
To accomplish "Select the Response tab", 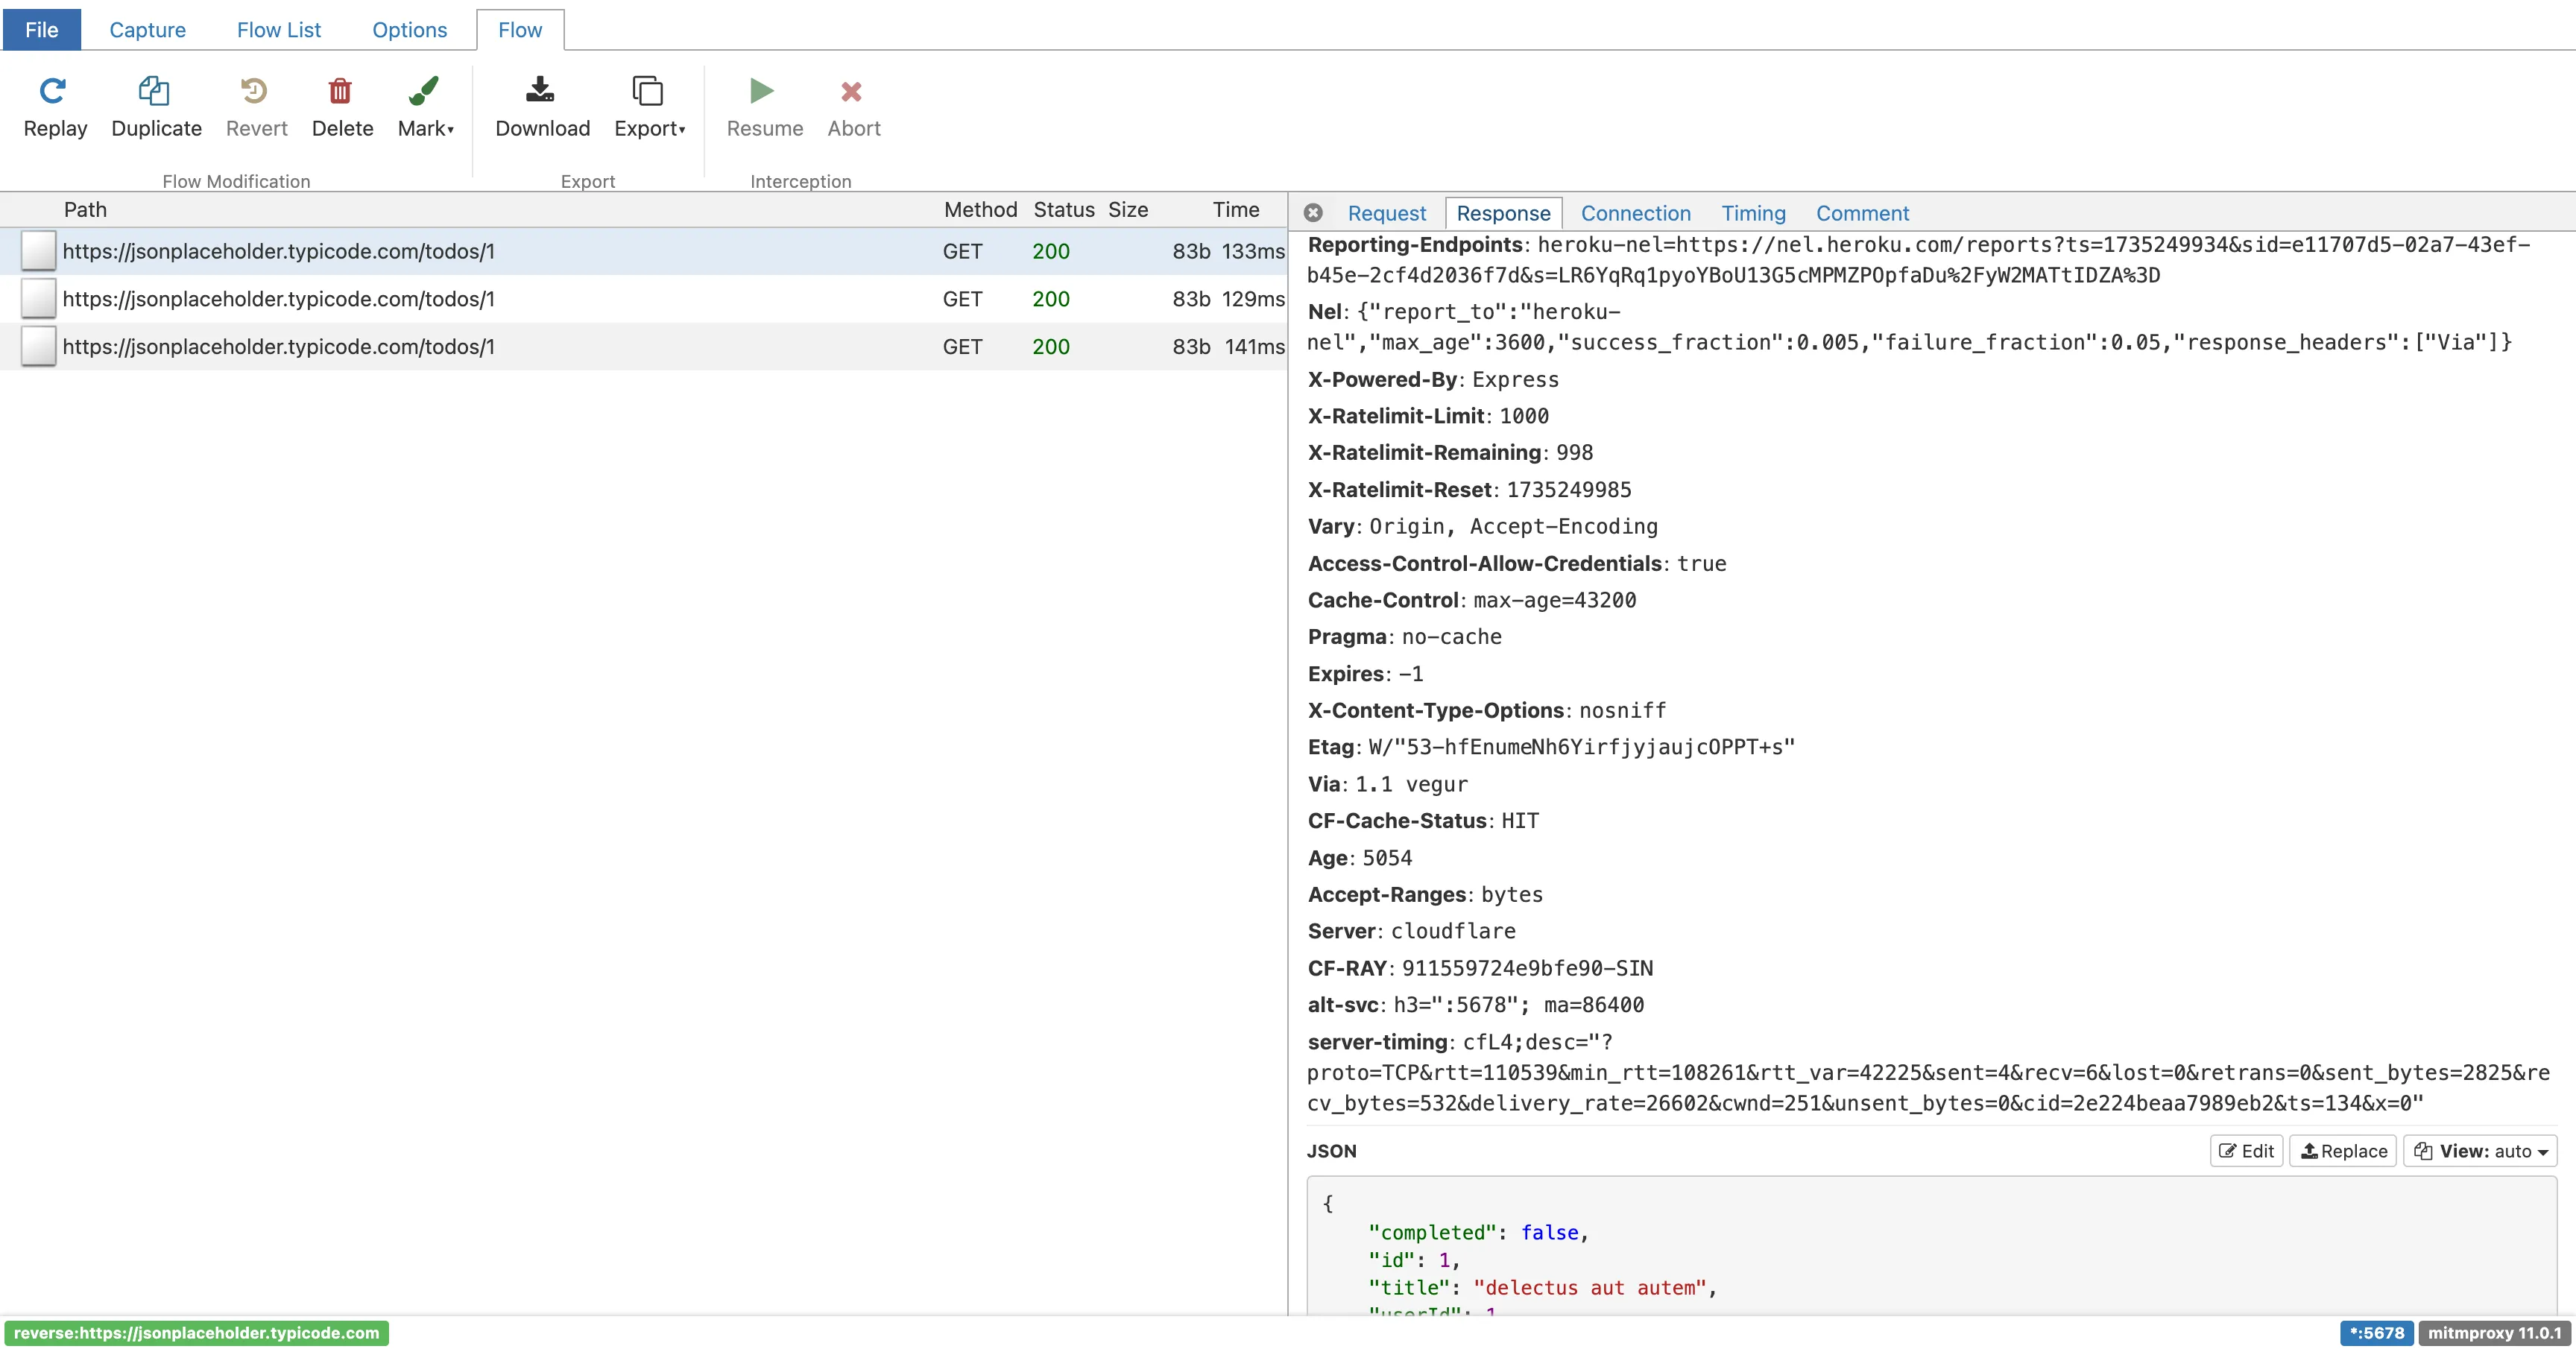I will (1503, 213).
